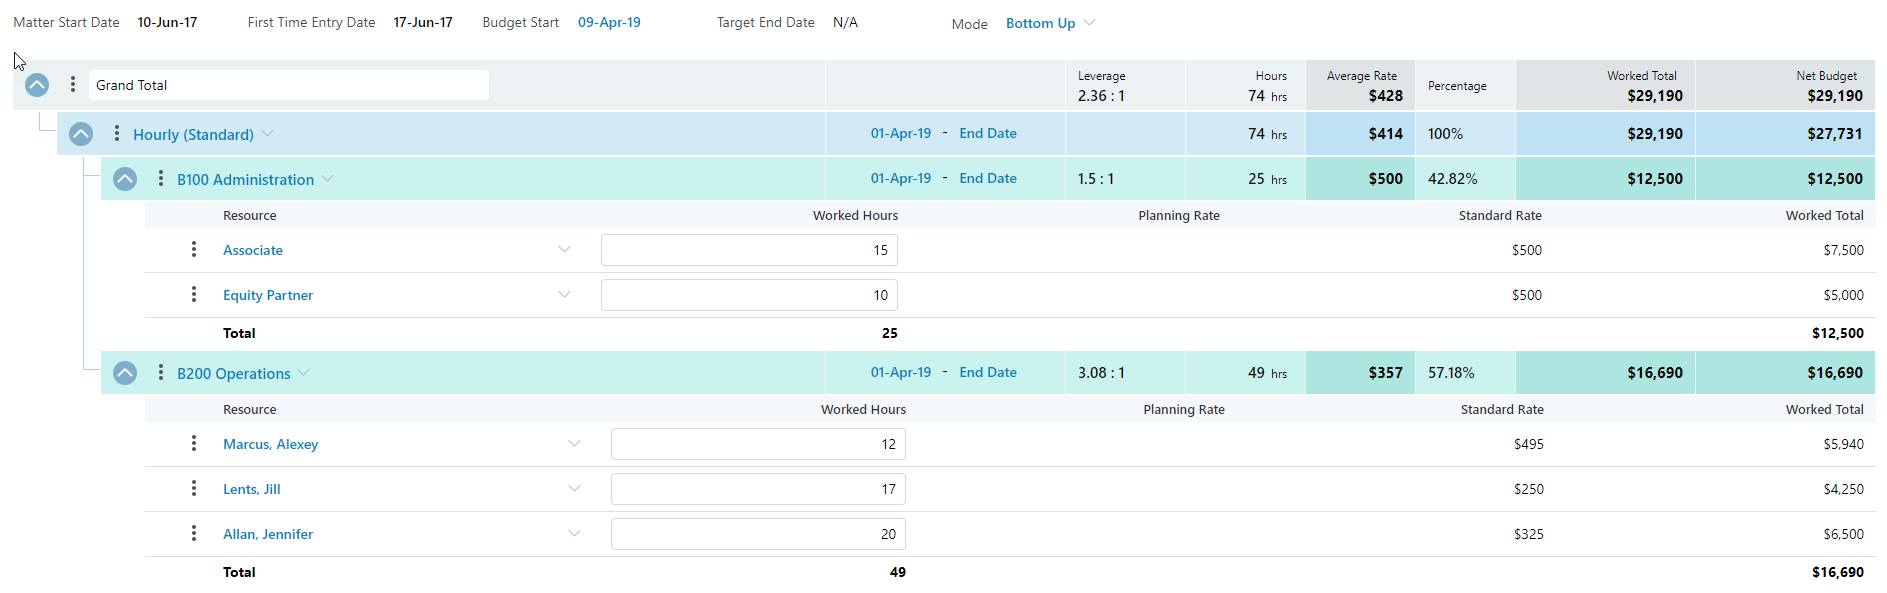This screenshot has width=1887, height=593.
Task: Click the Grand Total name field
Action: [x=288, y=85]
